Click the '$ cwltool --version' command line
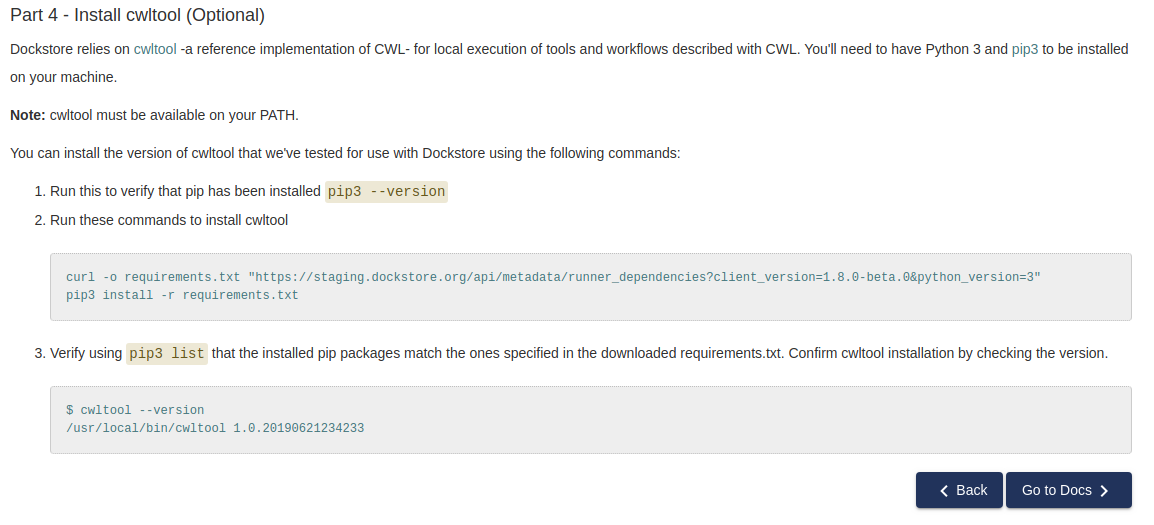The width and height of the screenshot is (1154, 525). tap(135, 410)
